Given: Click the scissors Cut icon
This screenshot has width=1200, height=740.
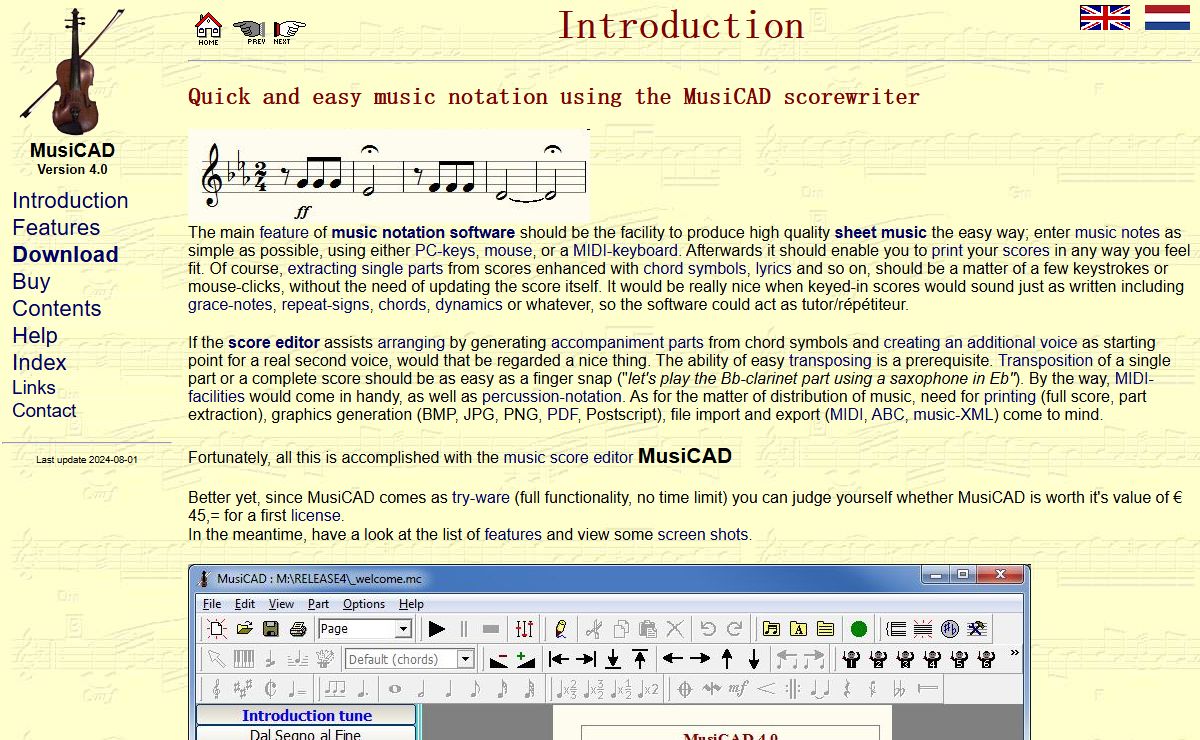Looking at the screenshot, I should tap(593, 629).
